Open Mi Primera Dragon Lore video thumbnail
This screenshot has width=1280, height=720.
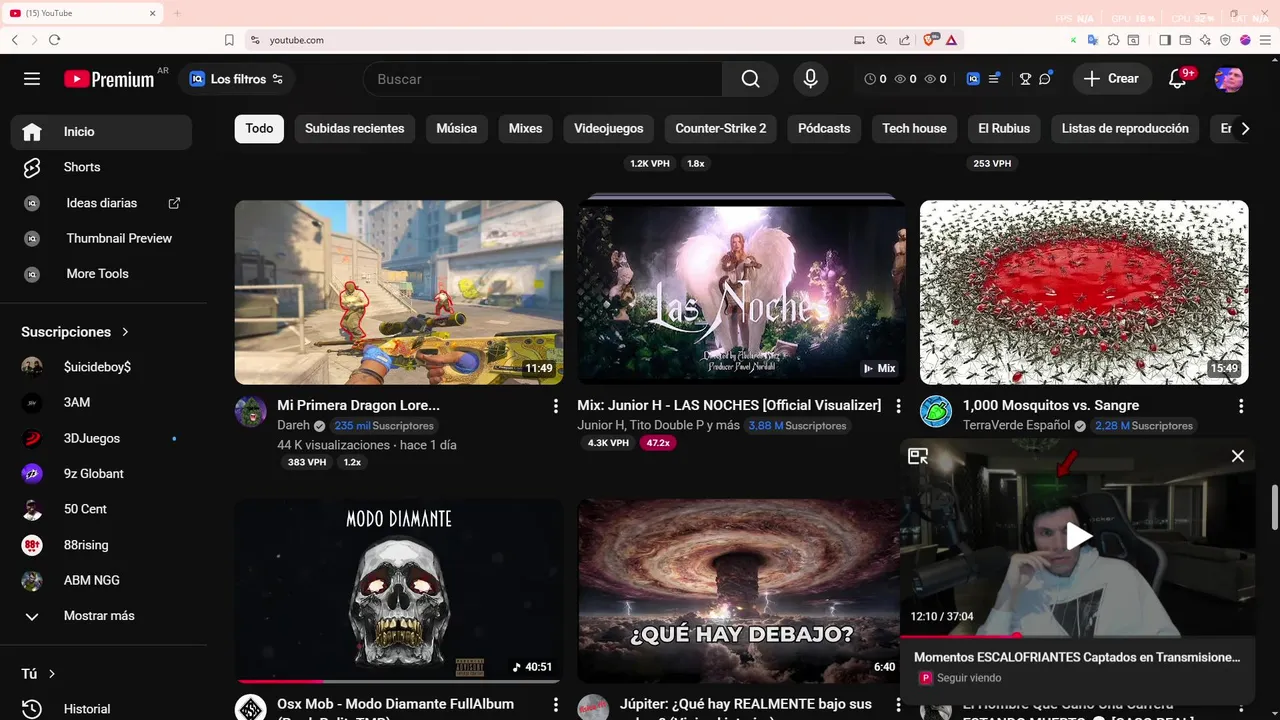[x=399, y=292]
